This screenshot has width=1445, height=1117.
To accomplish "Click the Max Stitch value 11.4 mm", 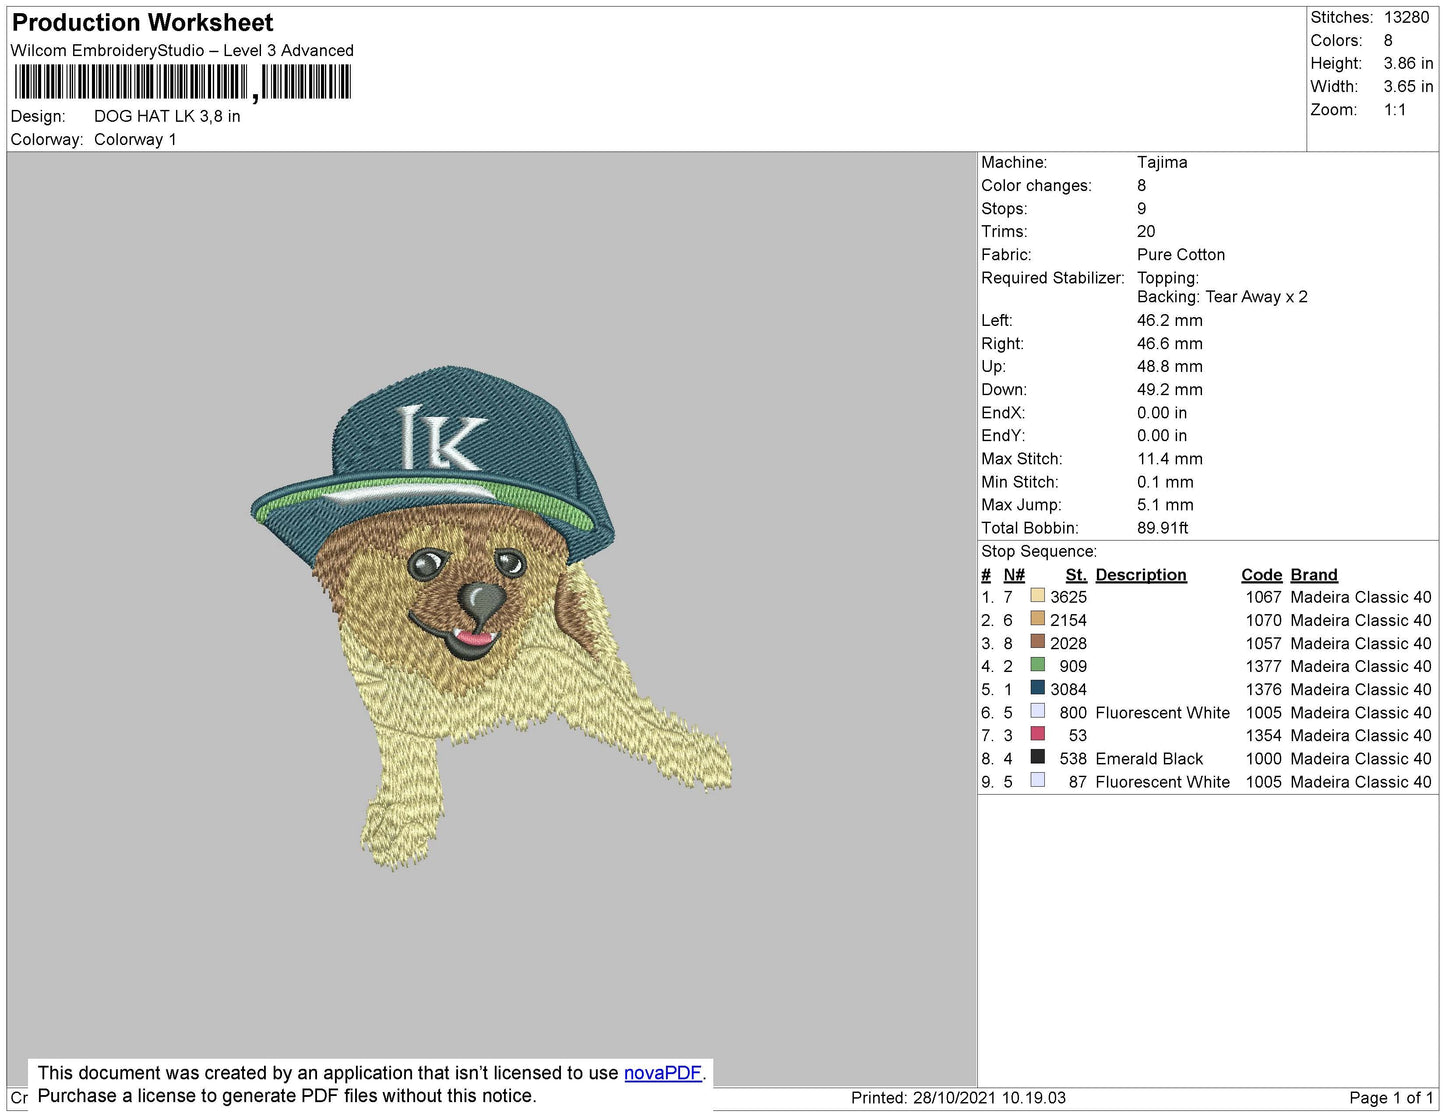I will [1170, 459].
